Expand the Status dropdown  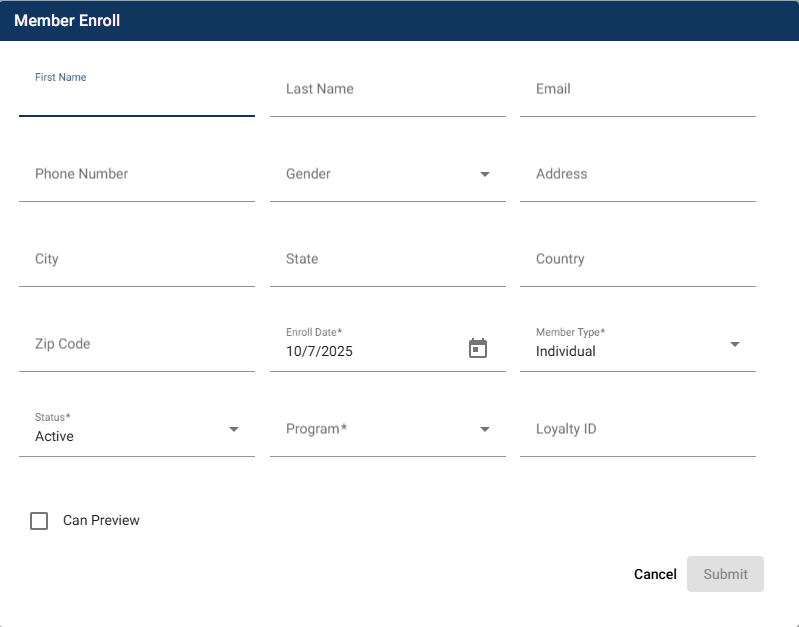tap(136, 430)
